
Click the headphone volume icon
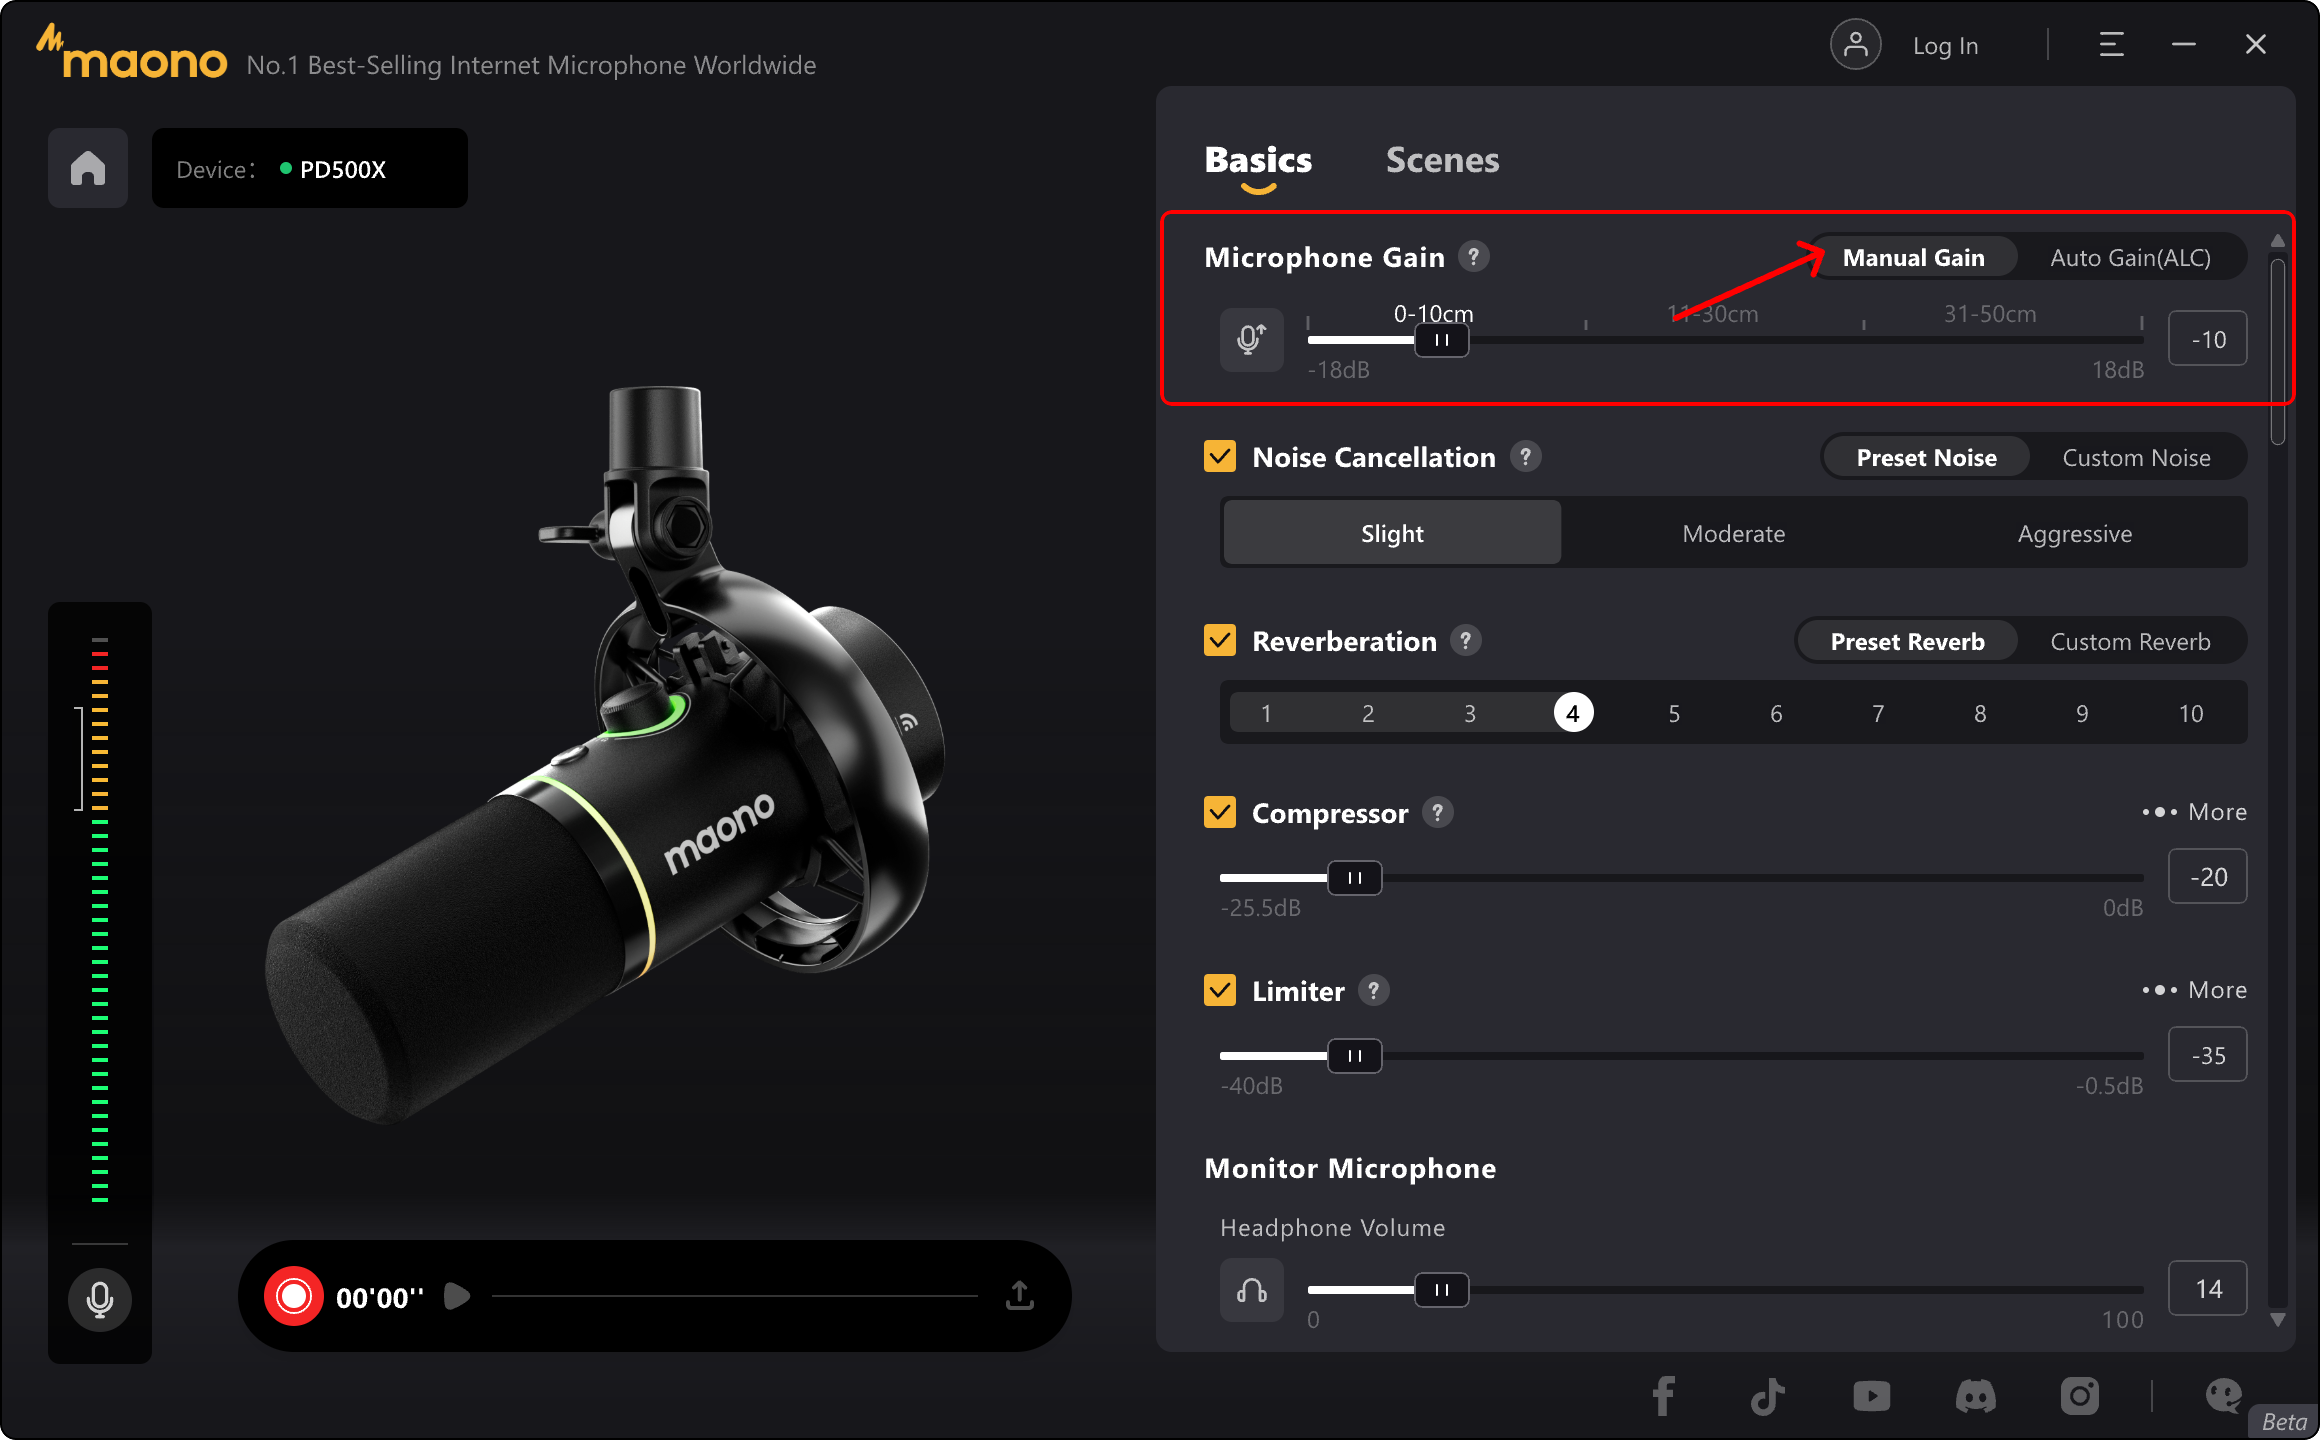pos(1251,1290)
